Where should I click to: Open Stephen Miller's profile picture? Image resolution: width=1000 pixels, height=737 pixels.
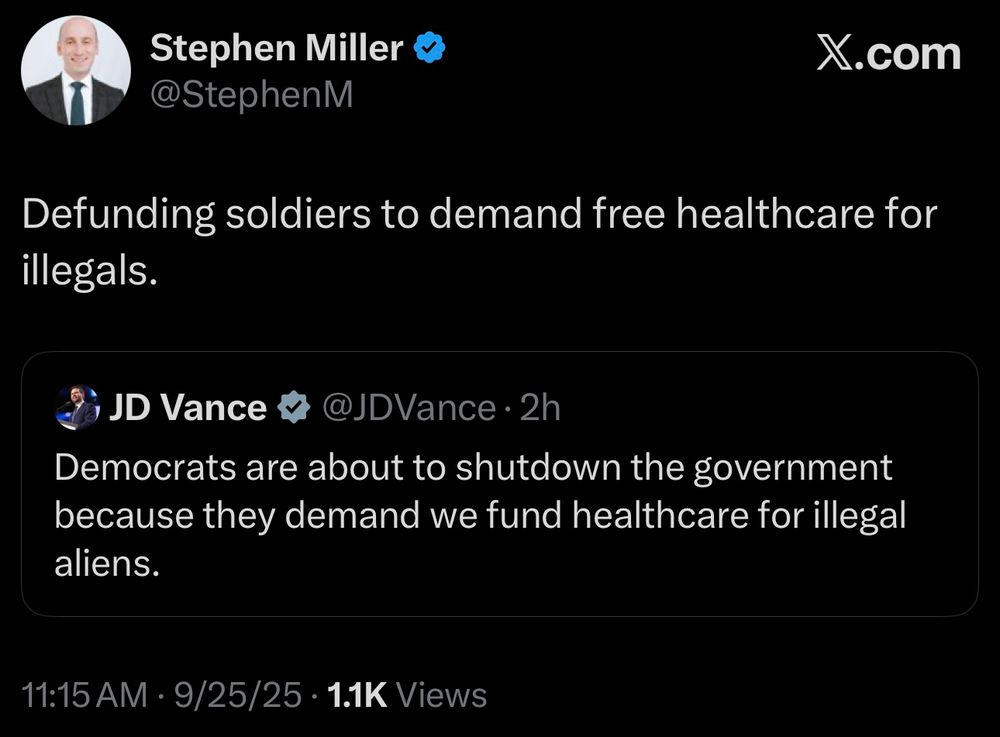click(76, 70)
